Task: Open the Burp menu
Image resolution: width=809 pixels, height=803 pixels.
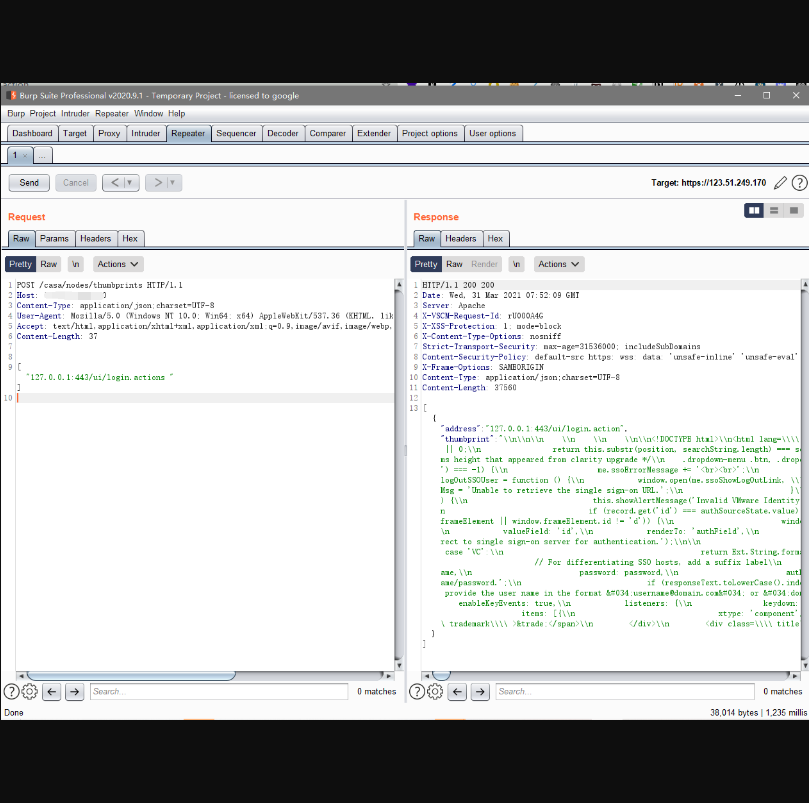Action: (16, 114)
